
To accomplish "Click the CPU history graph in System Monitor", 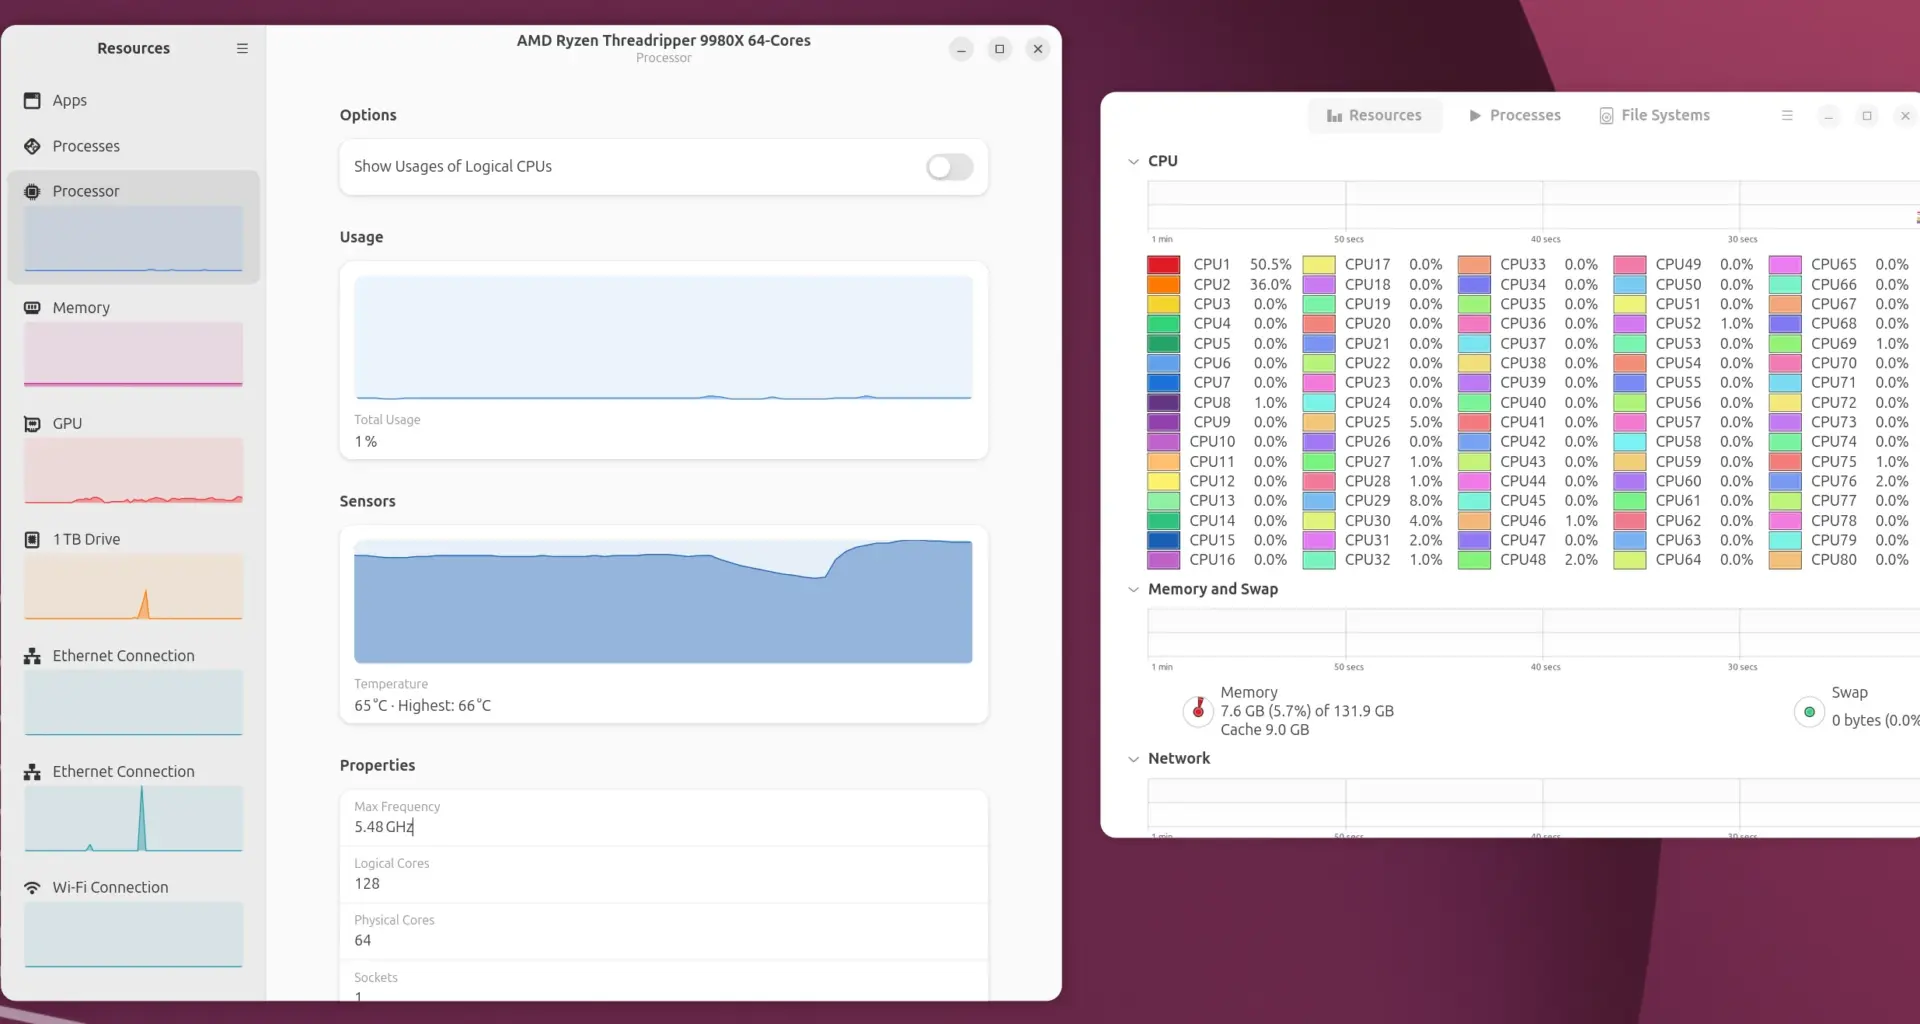I will tap(1533, 206).
